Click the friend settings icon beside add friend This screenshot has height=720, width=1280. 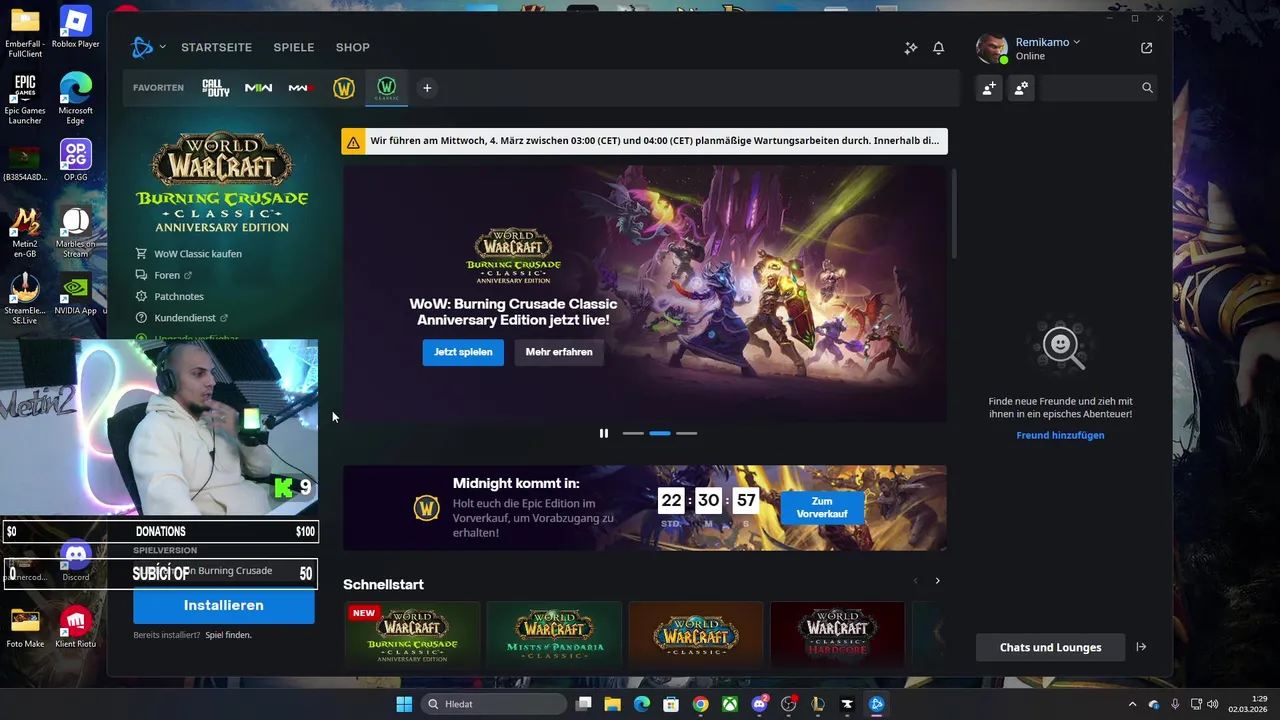1021,88
